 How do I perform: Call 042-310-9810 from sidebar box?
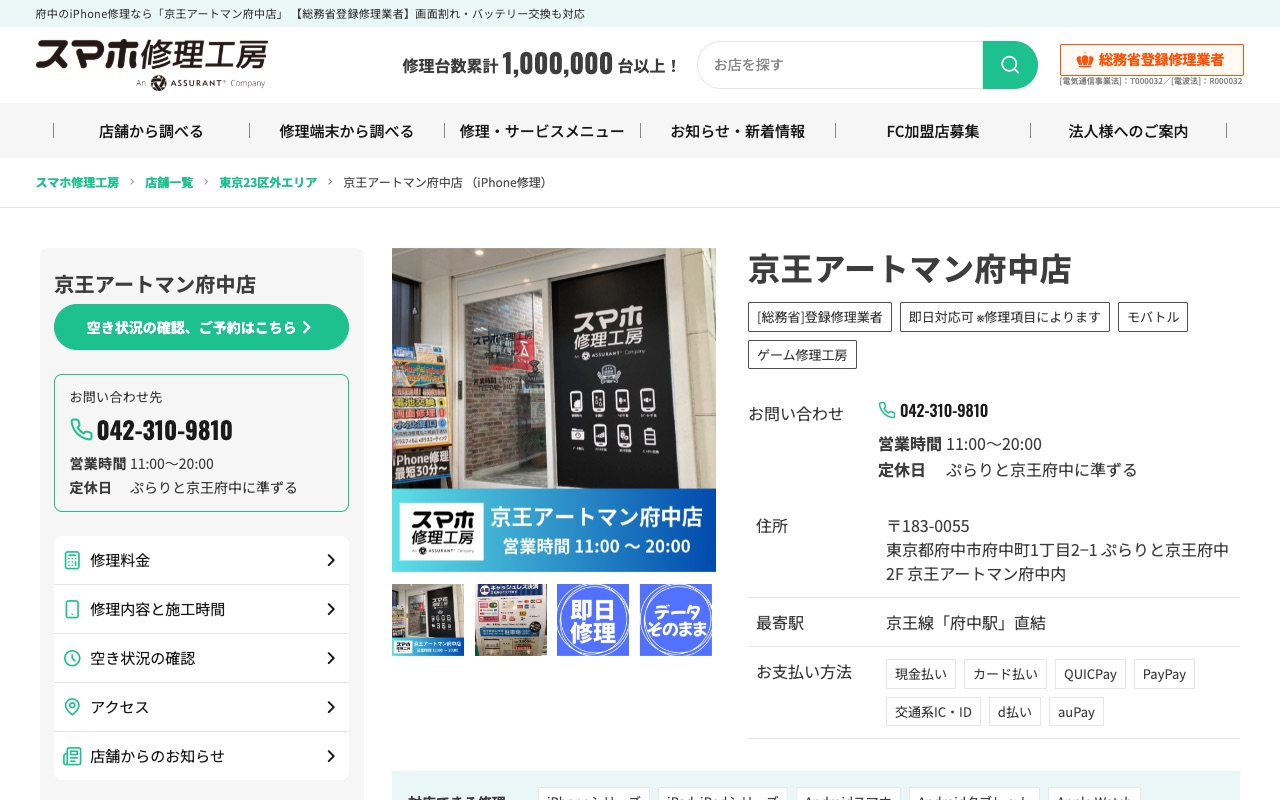164,430
